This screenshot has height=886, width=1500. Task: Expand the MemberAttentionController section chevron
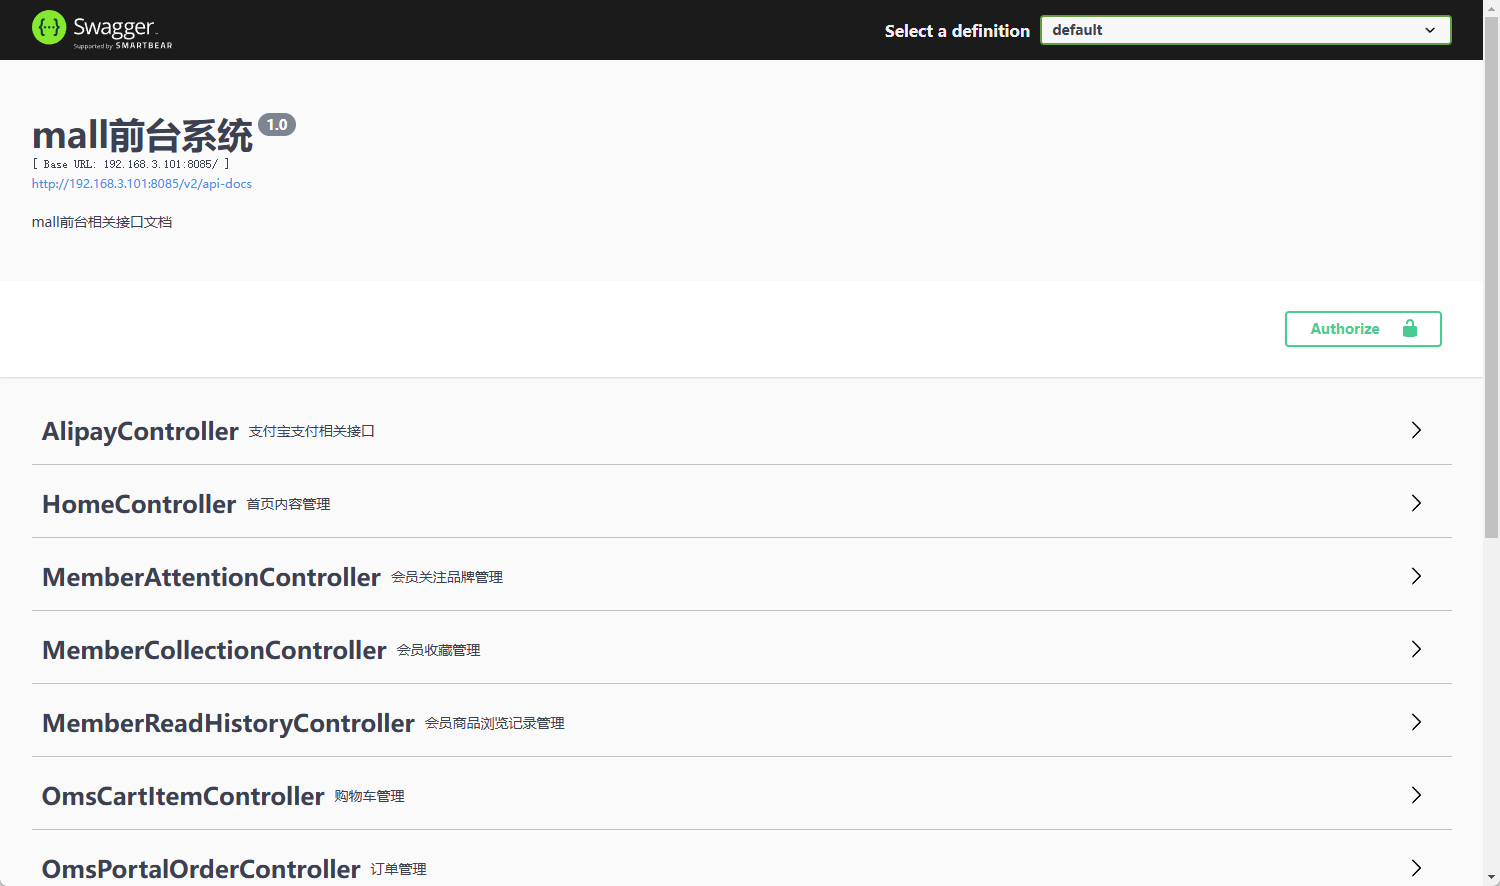(x=1416, y=576)
